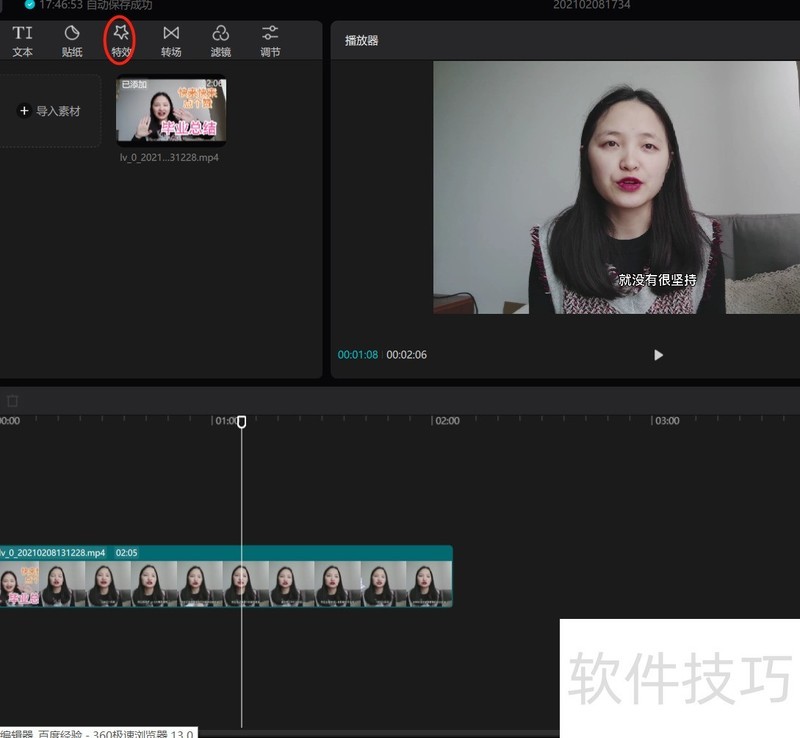This screenshot has width=800, height=738.
Task: Open the 贴纸 (Stickers) panel
Action: [x=72, y=40]
